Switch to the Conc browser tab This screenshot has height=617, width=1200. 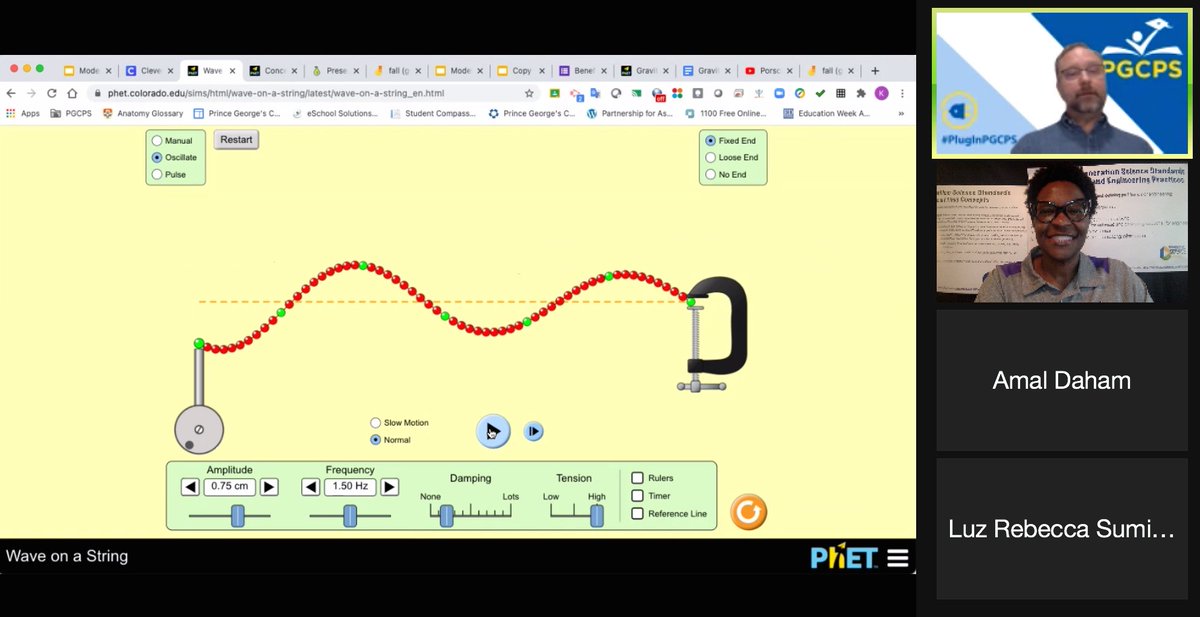273,71
